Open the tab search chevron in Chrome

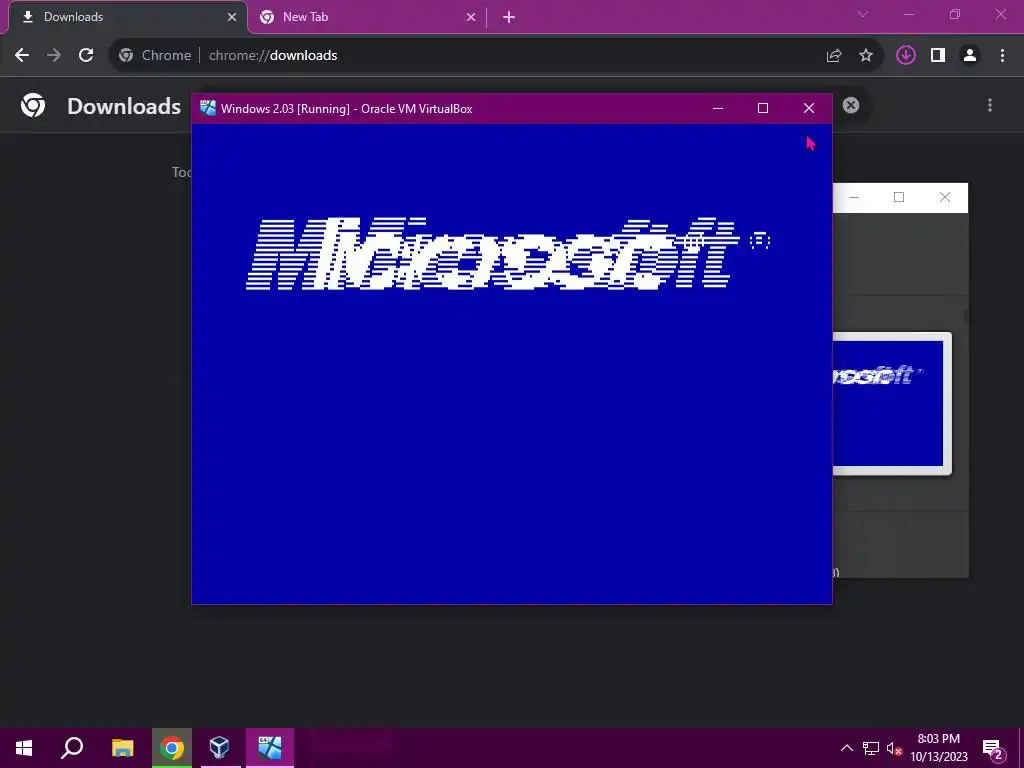pos(863,14)
